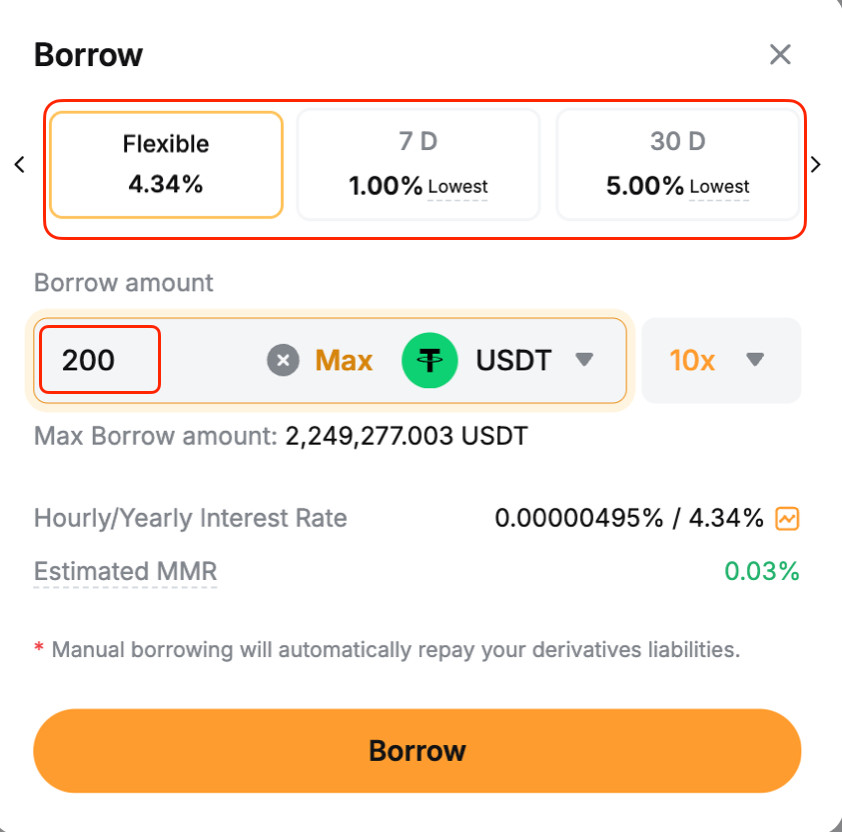Open the interest rate chart icon
Image resolution: width=842 pixels, height=832 pixels.
(x=788, y=519)
